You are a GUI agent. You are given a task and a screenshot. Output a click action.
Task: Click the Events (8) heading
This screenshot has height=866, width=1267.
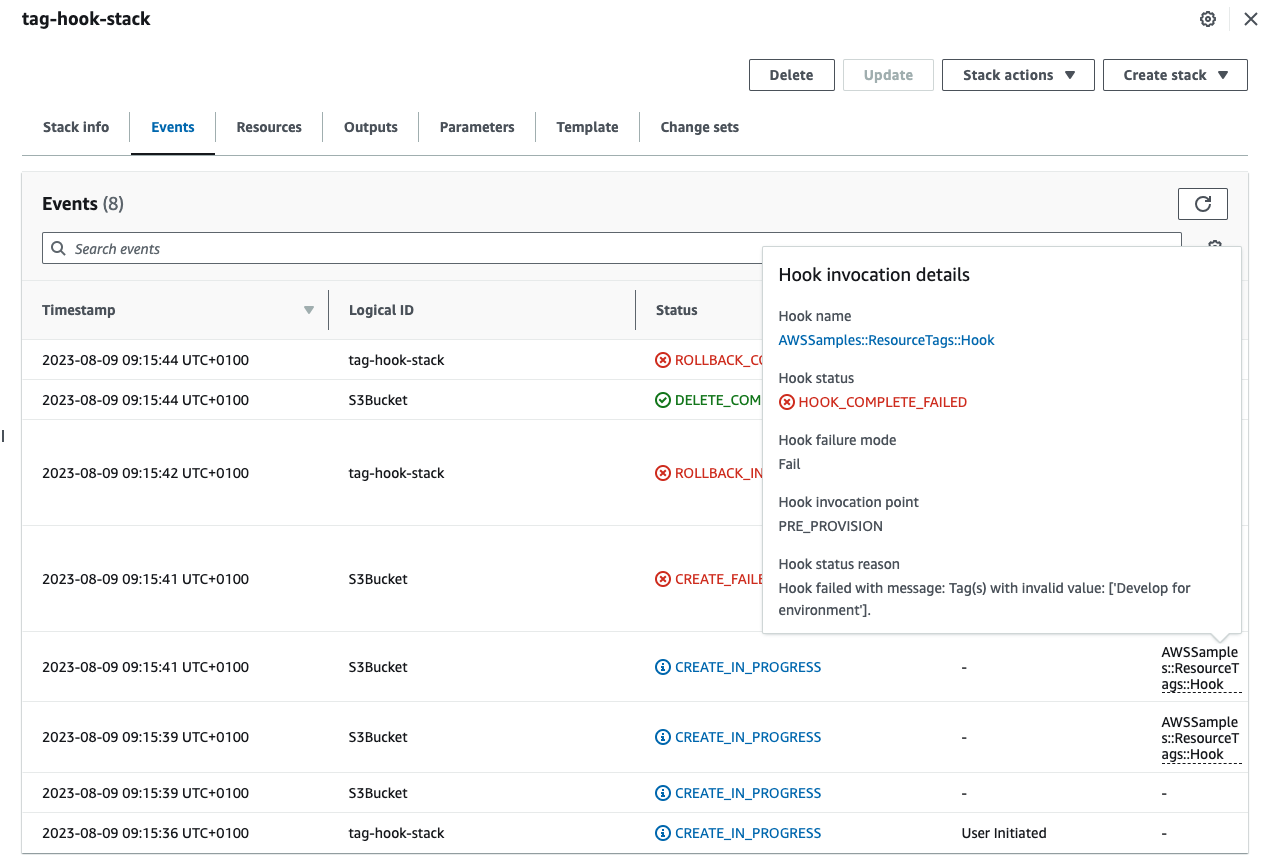83,204
